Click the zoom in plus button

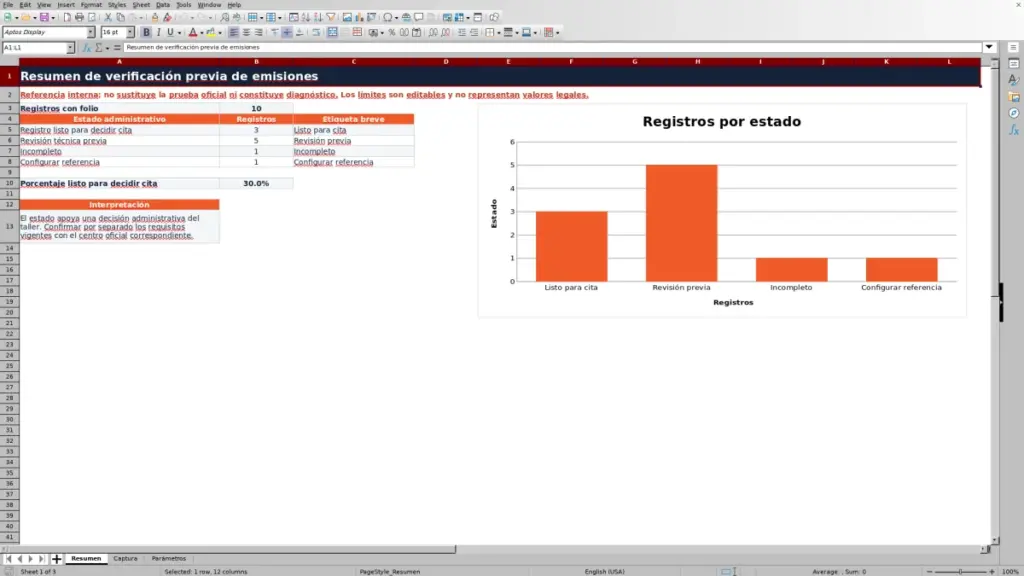click(992, 572)
